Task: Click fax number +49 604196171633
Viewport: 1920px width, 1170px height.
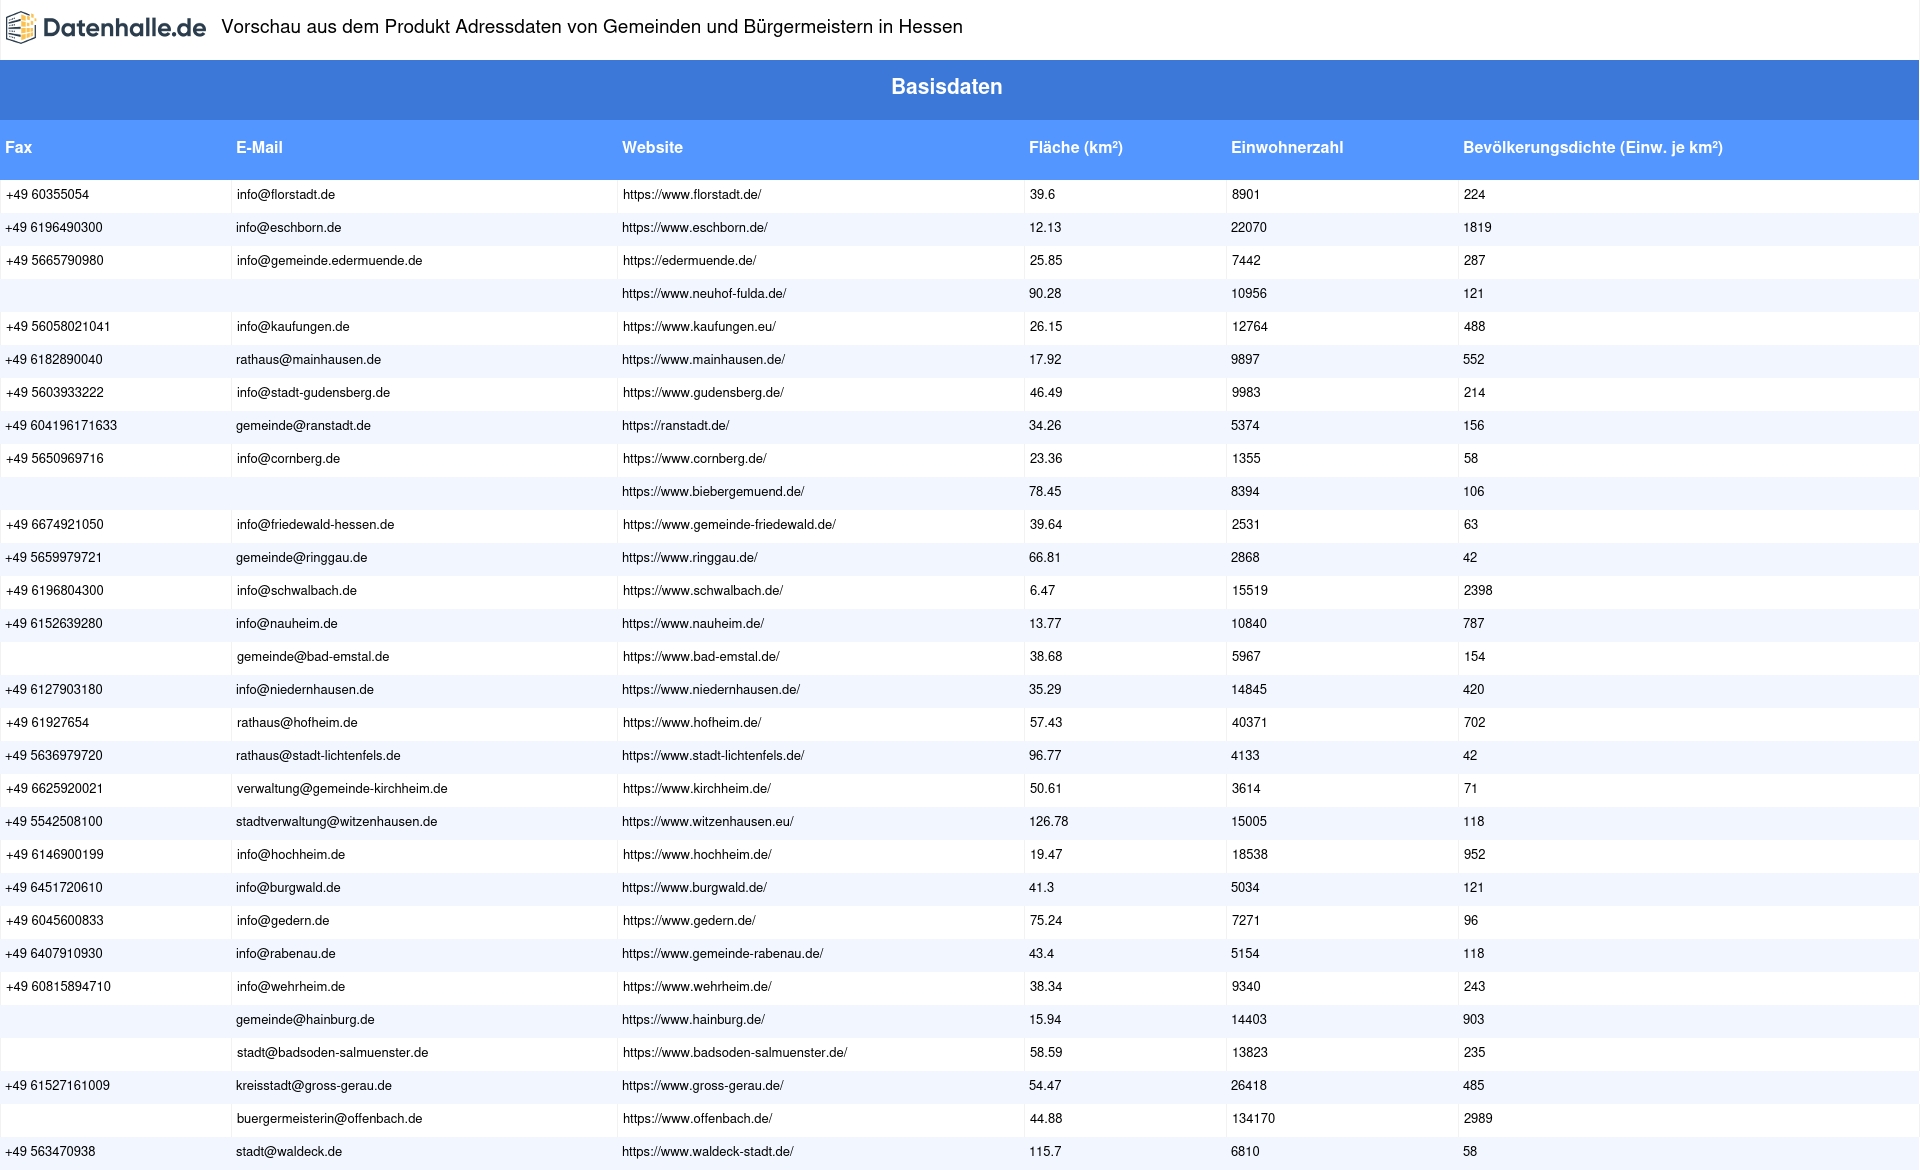Action: 61,426
